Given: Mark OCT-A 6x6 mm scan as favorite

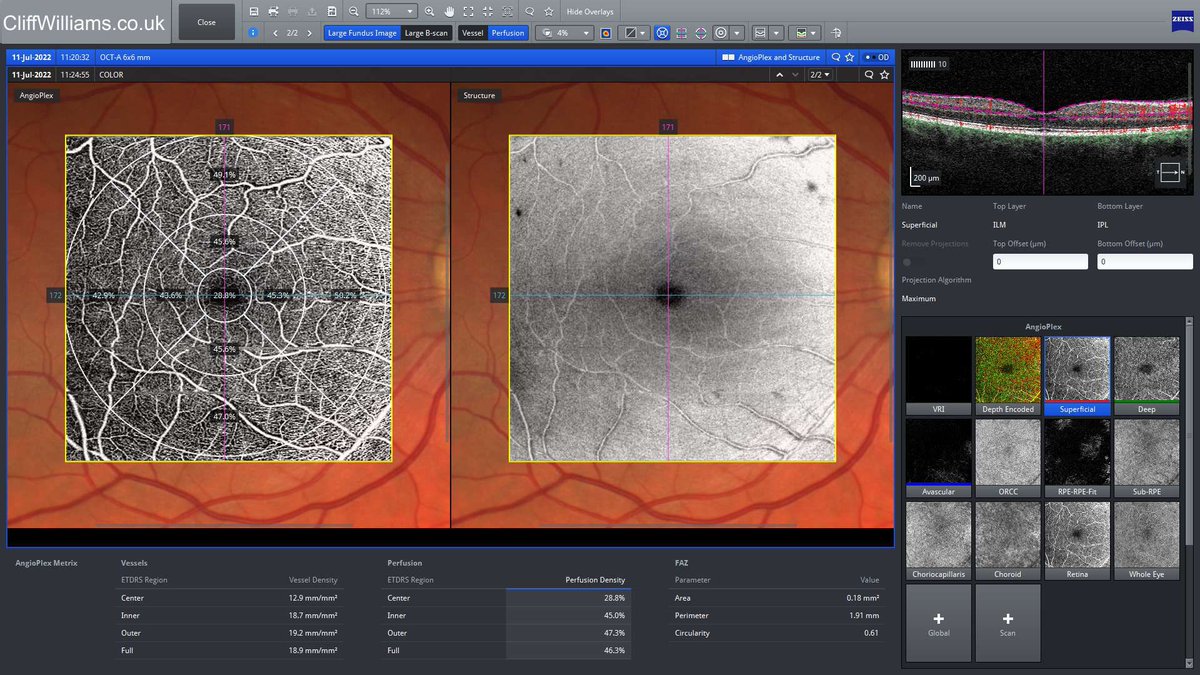Looking at the screenshot, I should click(x=850, y=57).
